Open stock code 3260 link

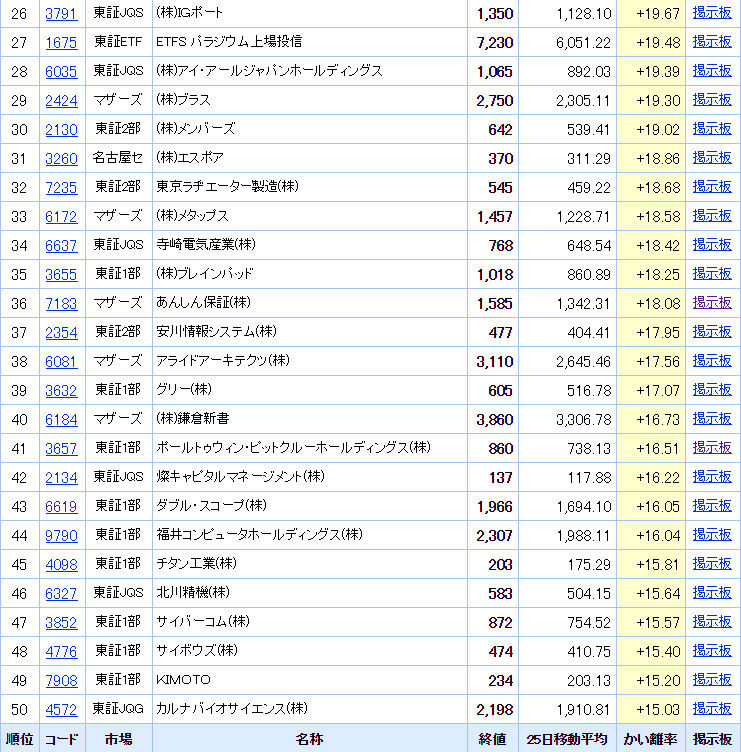tap(61, 159)
